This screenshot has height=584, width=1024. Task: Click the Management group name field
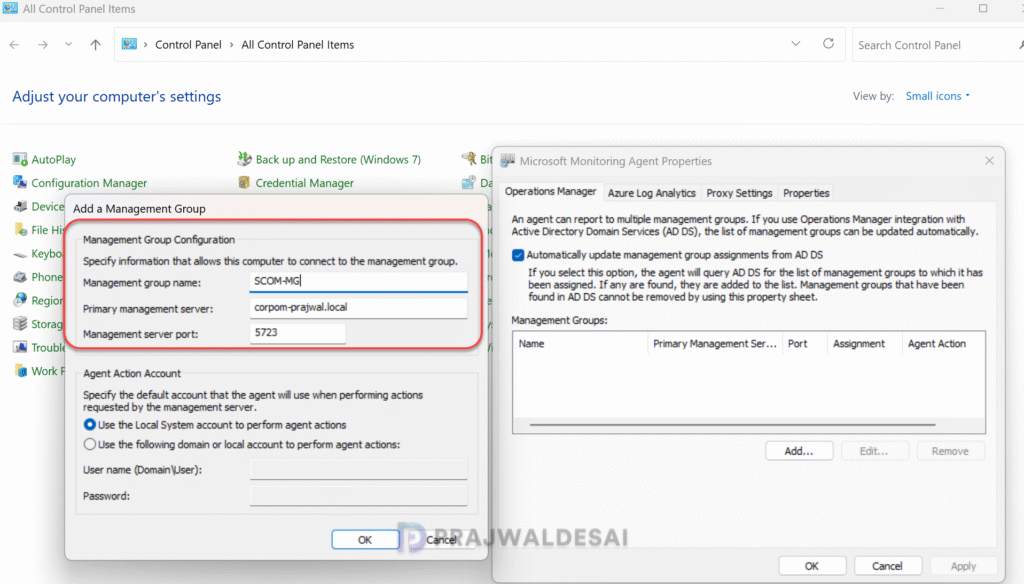click(359, 282)
